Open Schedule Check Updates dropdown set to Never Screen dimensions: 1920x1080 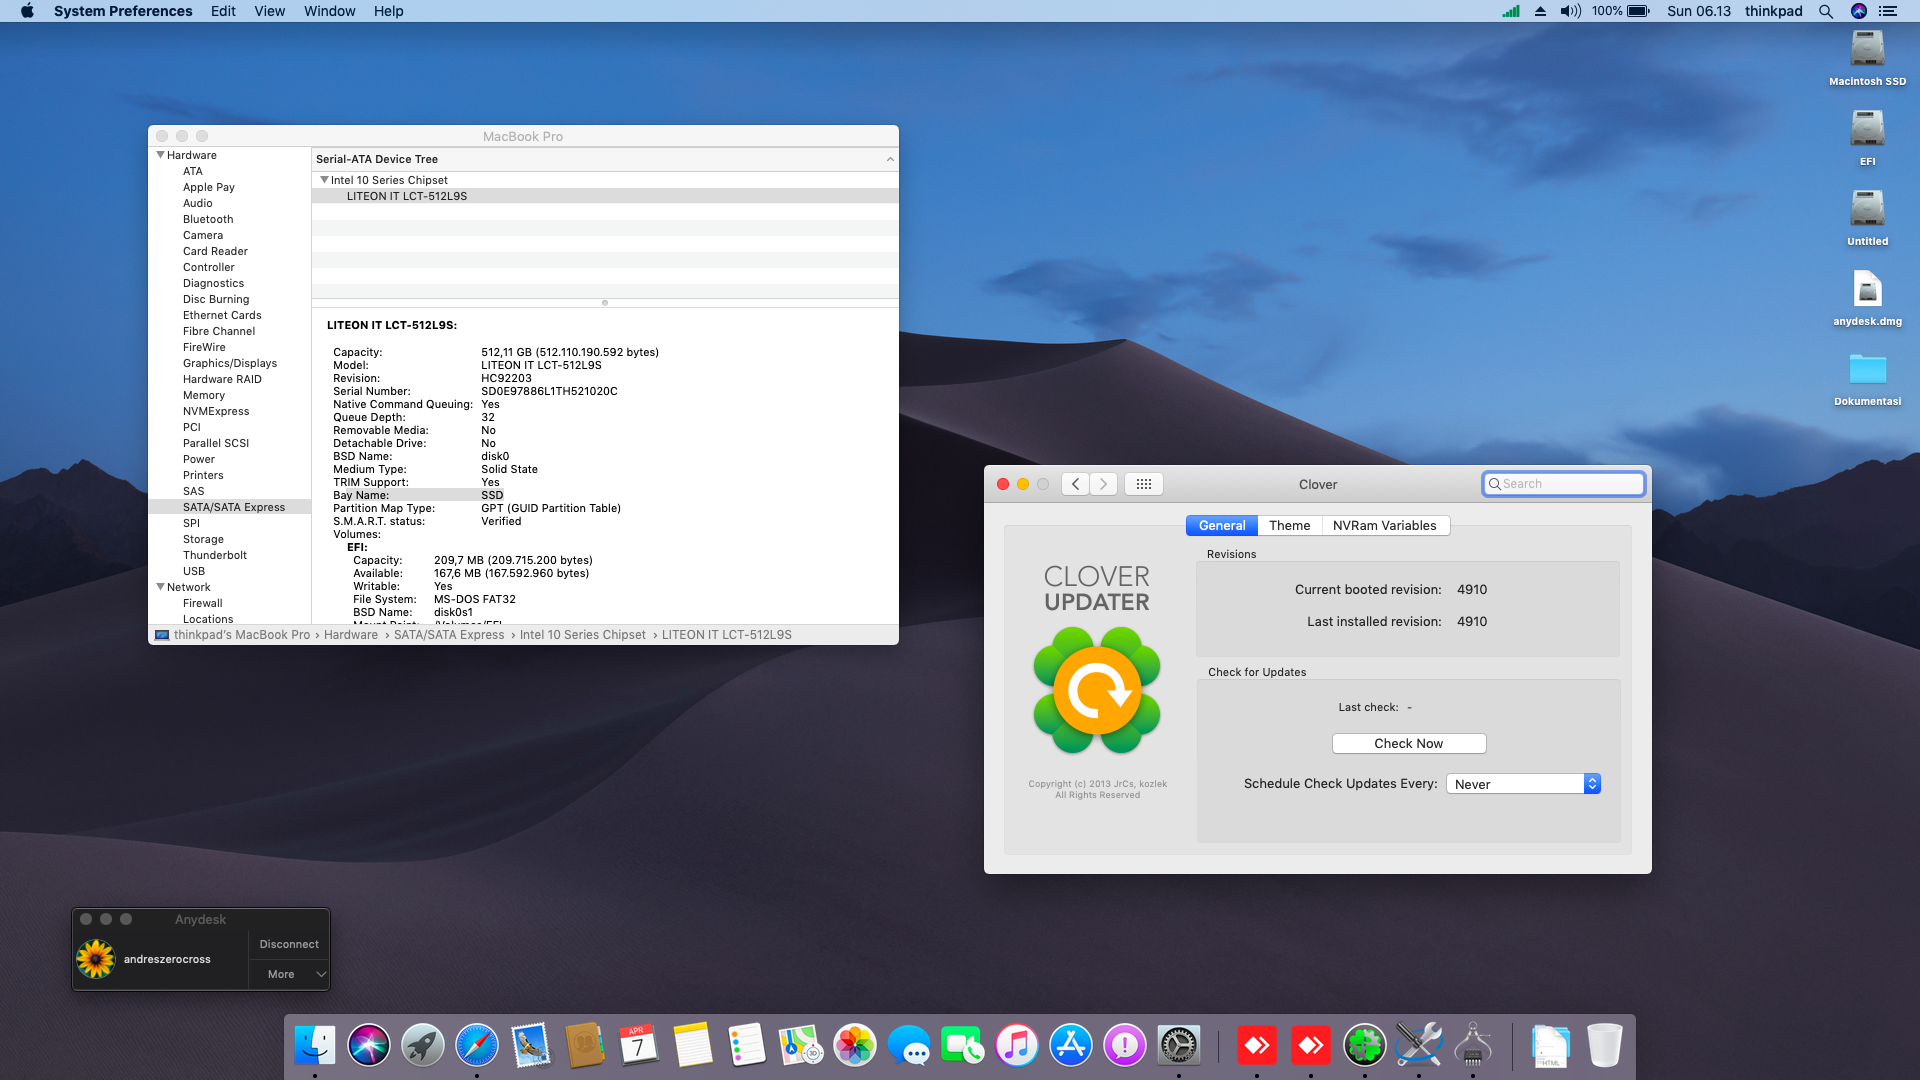coord(1523,784)
